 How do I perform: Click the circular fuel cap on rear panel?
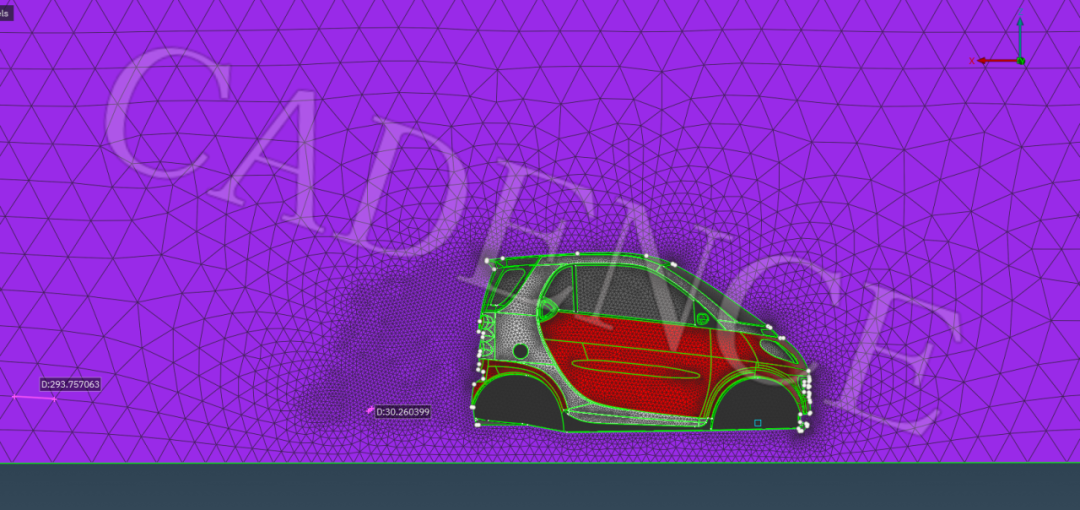pos(521,351)
